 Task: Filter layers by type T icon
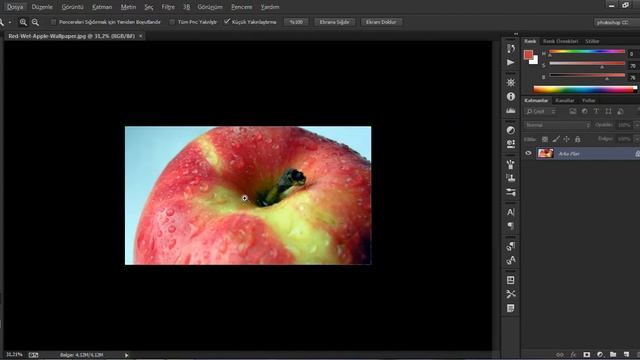click(596, 111)
